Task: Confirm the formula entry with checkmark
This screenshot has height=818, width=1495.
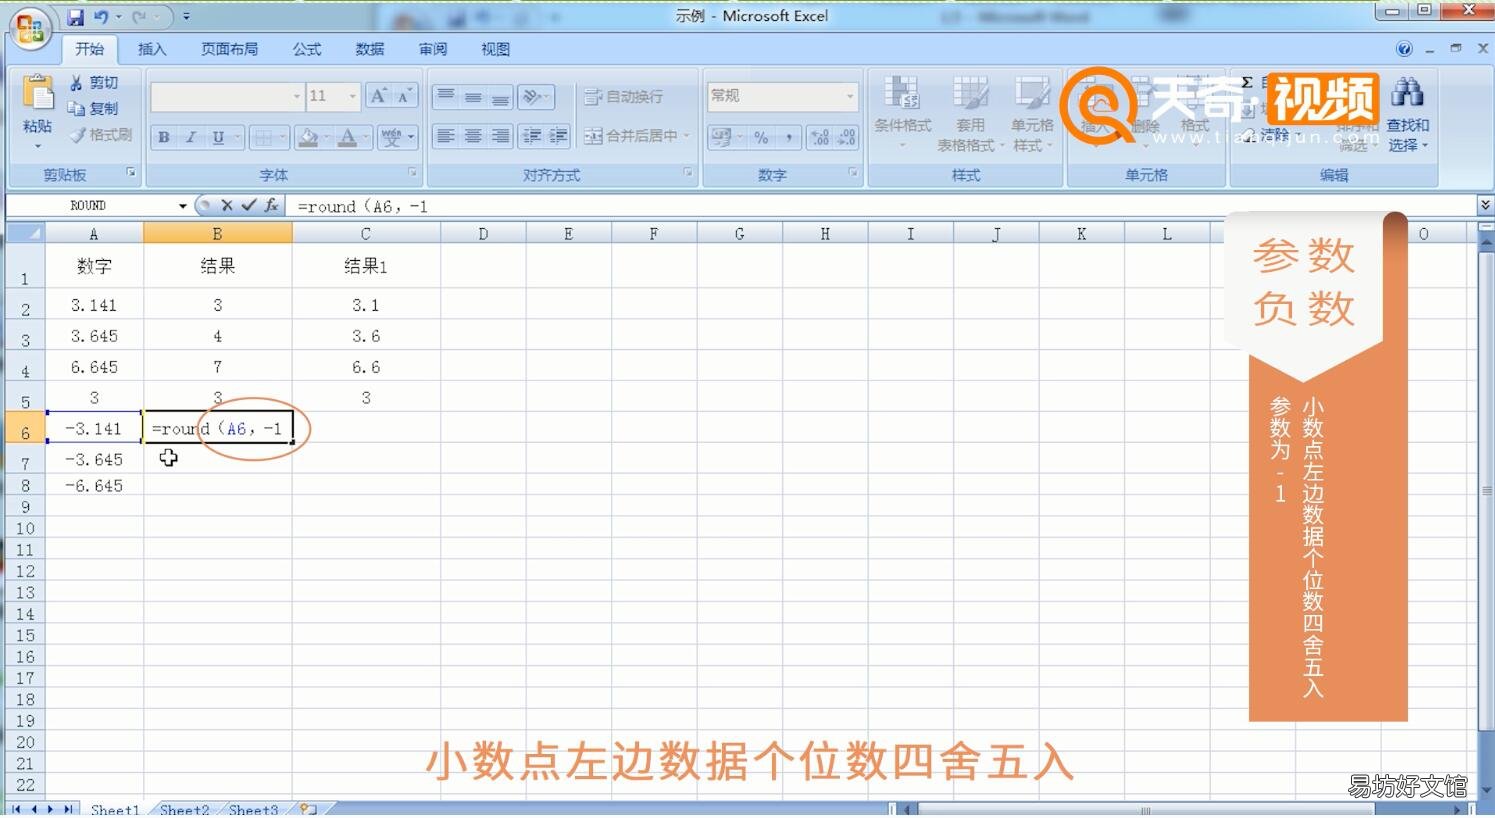Action: point(249,205)
